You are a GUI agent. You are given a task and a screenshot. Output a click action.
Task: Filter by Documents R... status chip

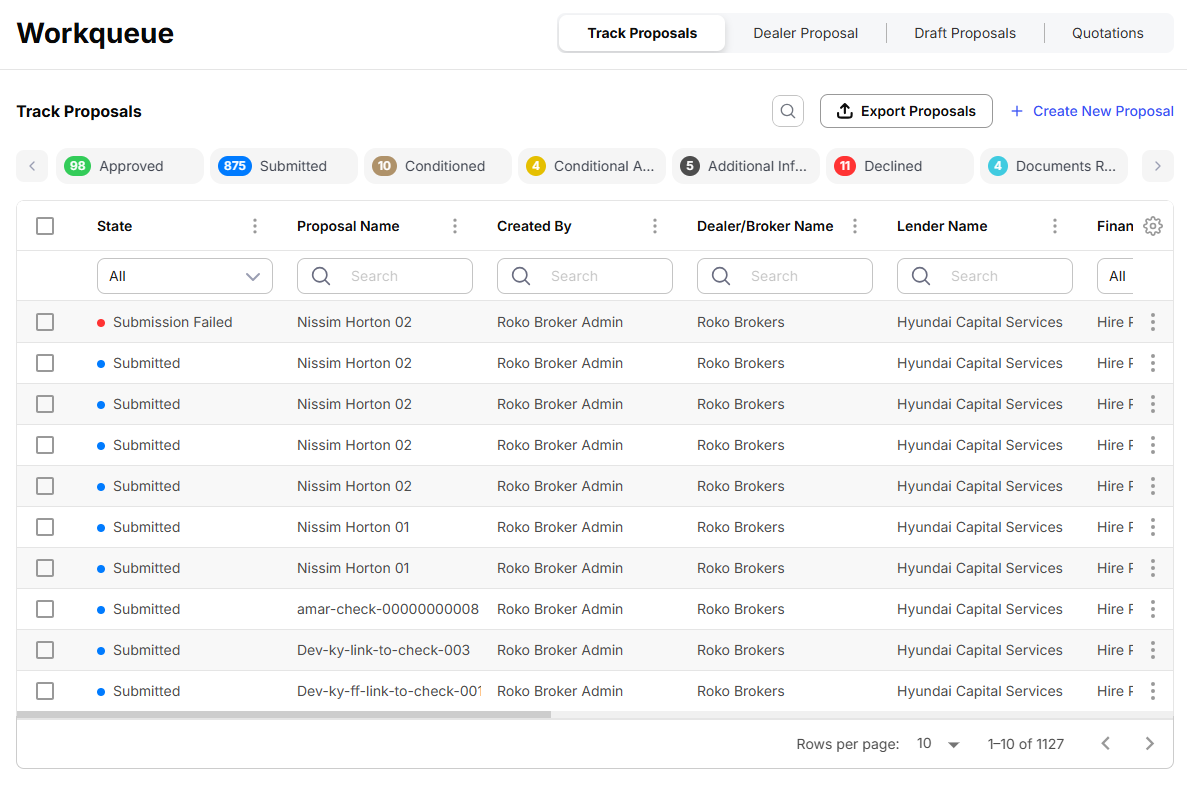(x=1054, y=166)
